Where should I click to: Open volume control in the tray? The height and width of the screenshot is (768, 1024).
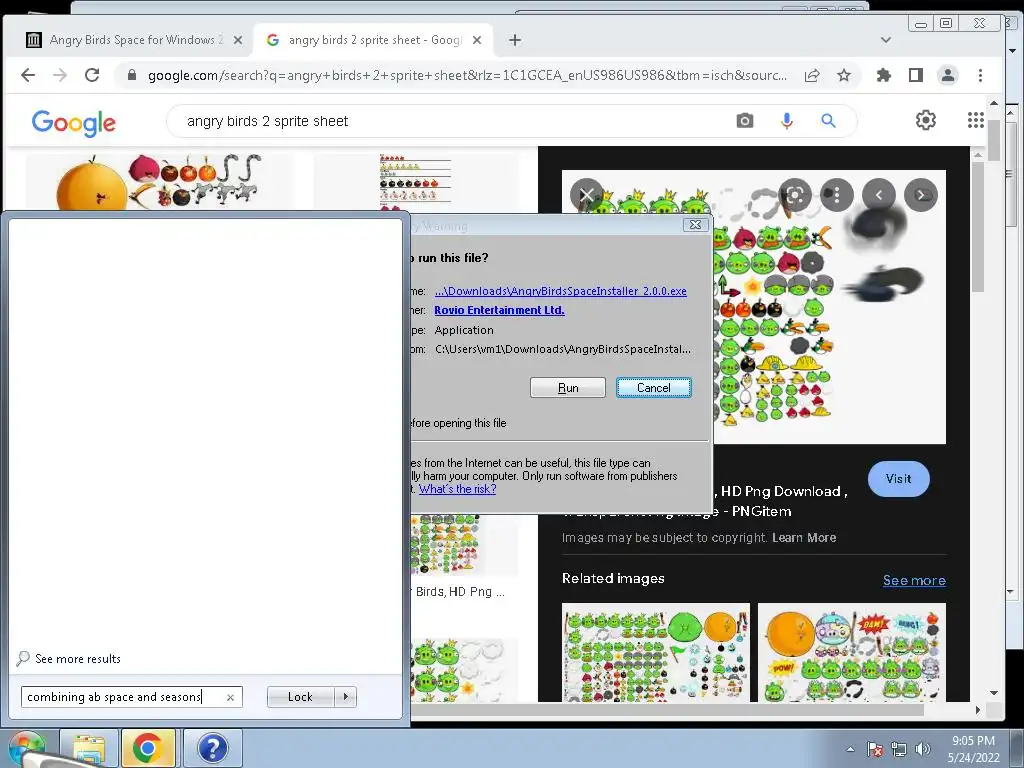pos(922,749)
